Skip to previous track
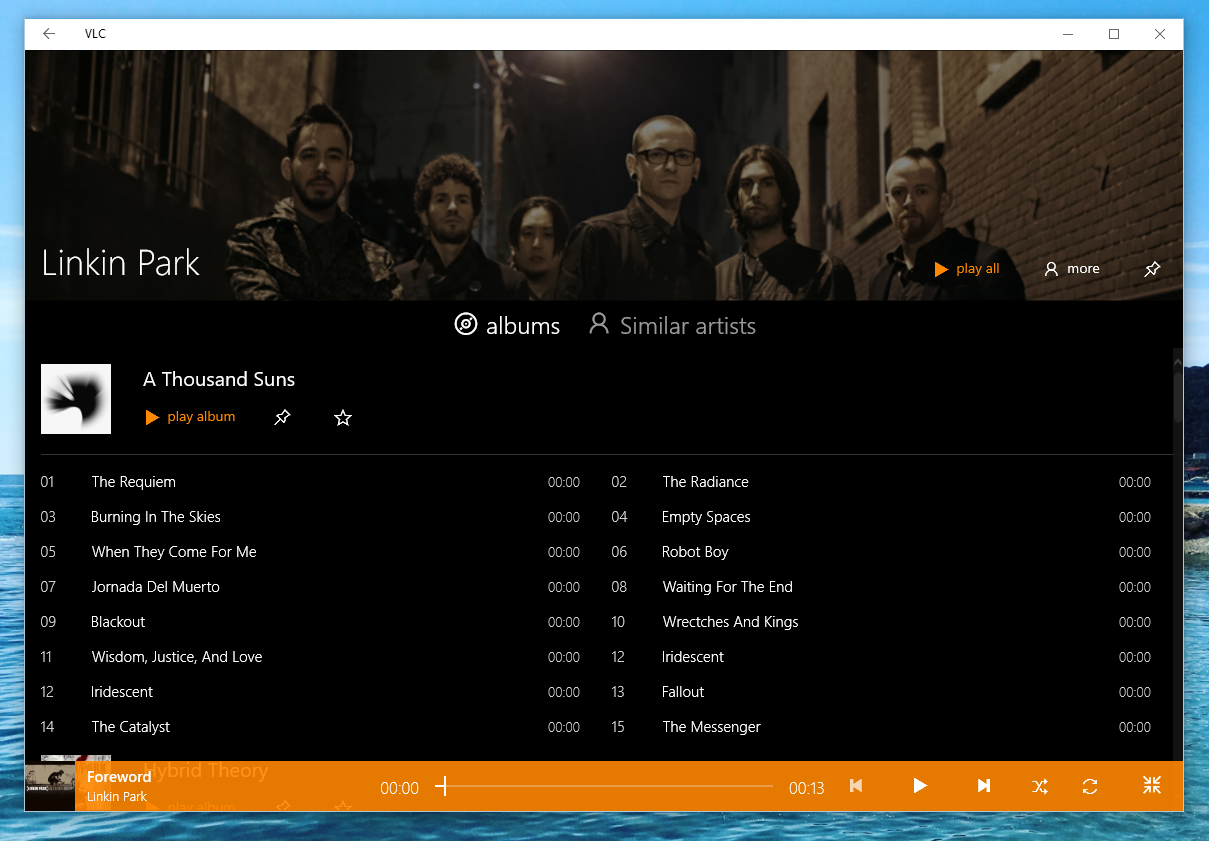Screen dimensions: 1209x841 pos(856,786)
